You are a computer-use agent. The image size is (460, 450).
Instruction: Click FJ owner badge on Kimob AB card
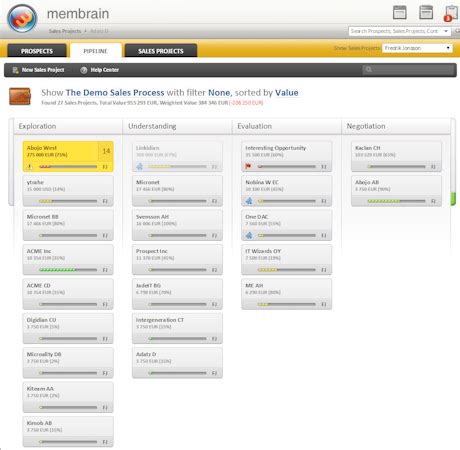[105, 442]
